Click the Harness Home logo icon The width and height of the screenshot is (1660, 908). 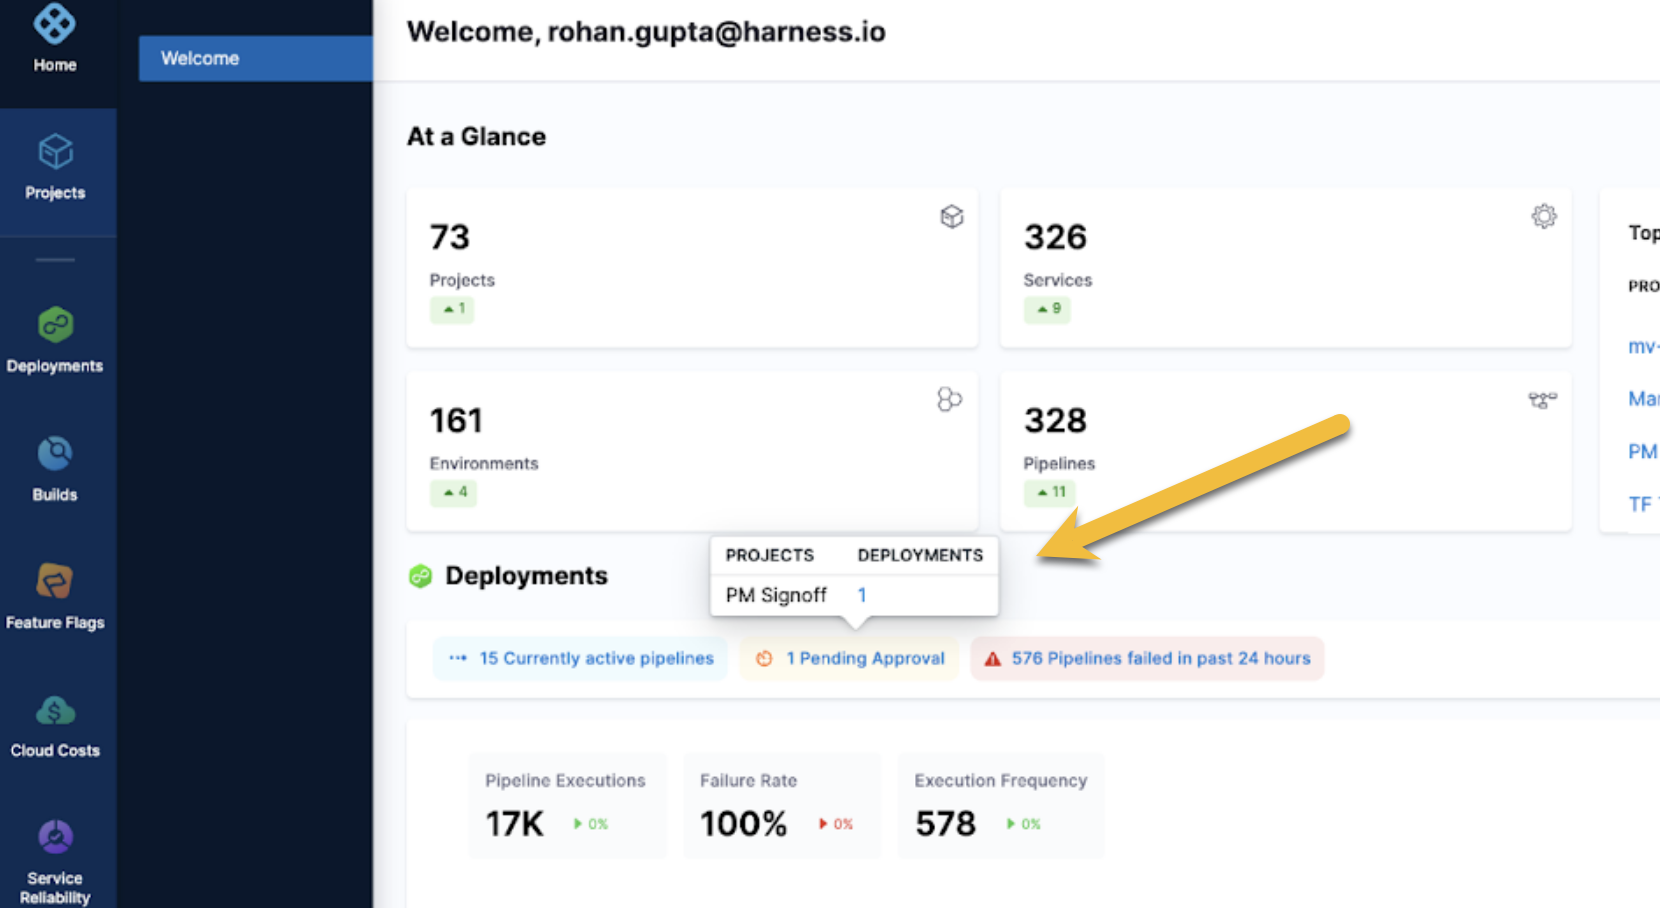[x=54, y=24]
